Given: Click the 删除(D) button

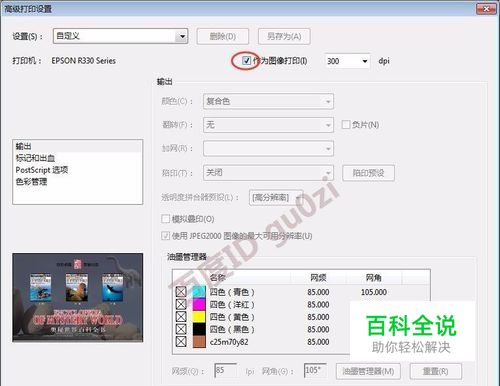Looking at the screenshot, I should click(x=223, y=36).
